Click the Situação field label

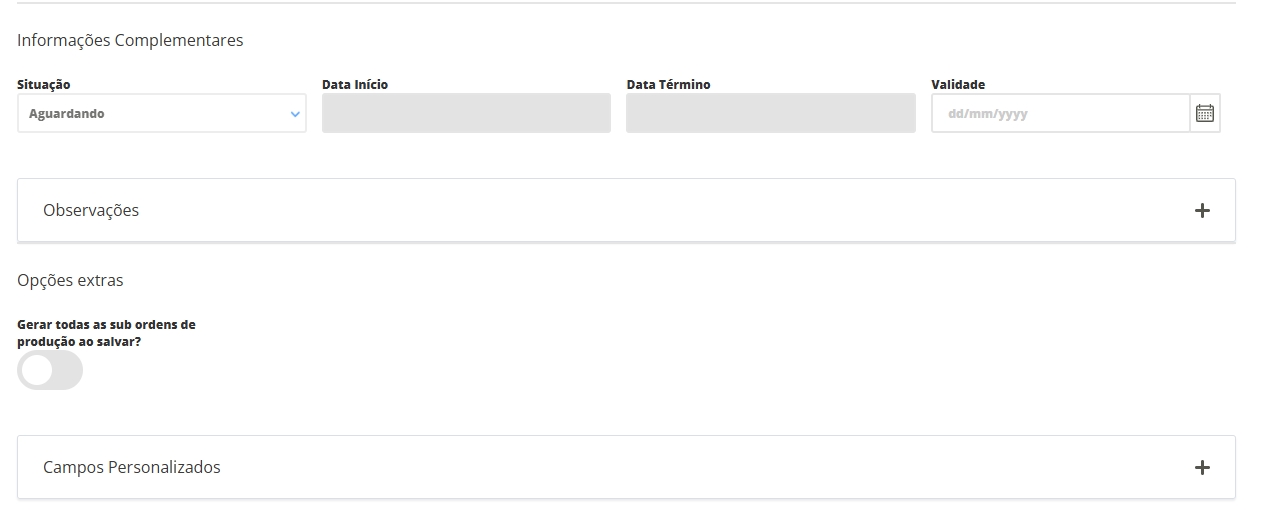[44, 85]
